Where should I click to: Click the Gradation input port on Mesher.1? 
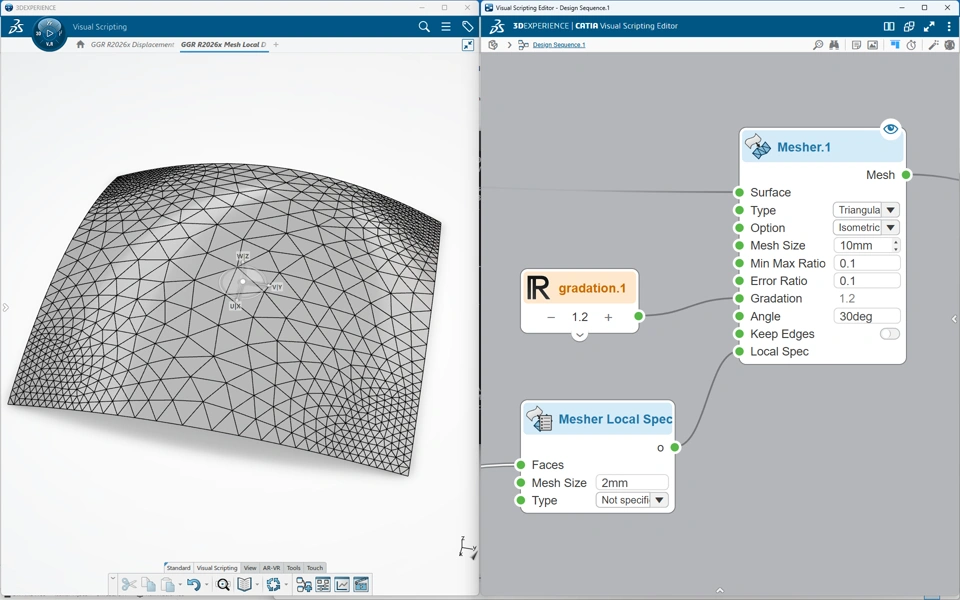[x=739, y=298]
